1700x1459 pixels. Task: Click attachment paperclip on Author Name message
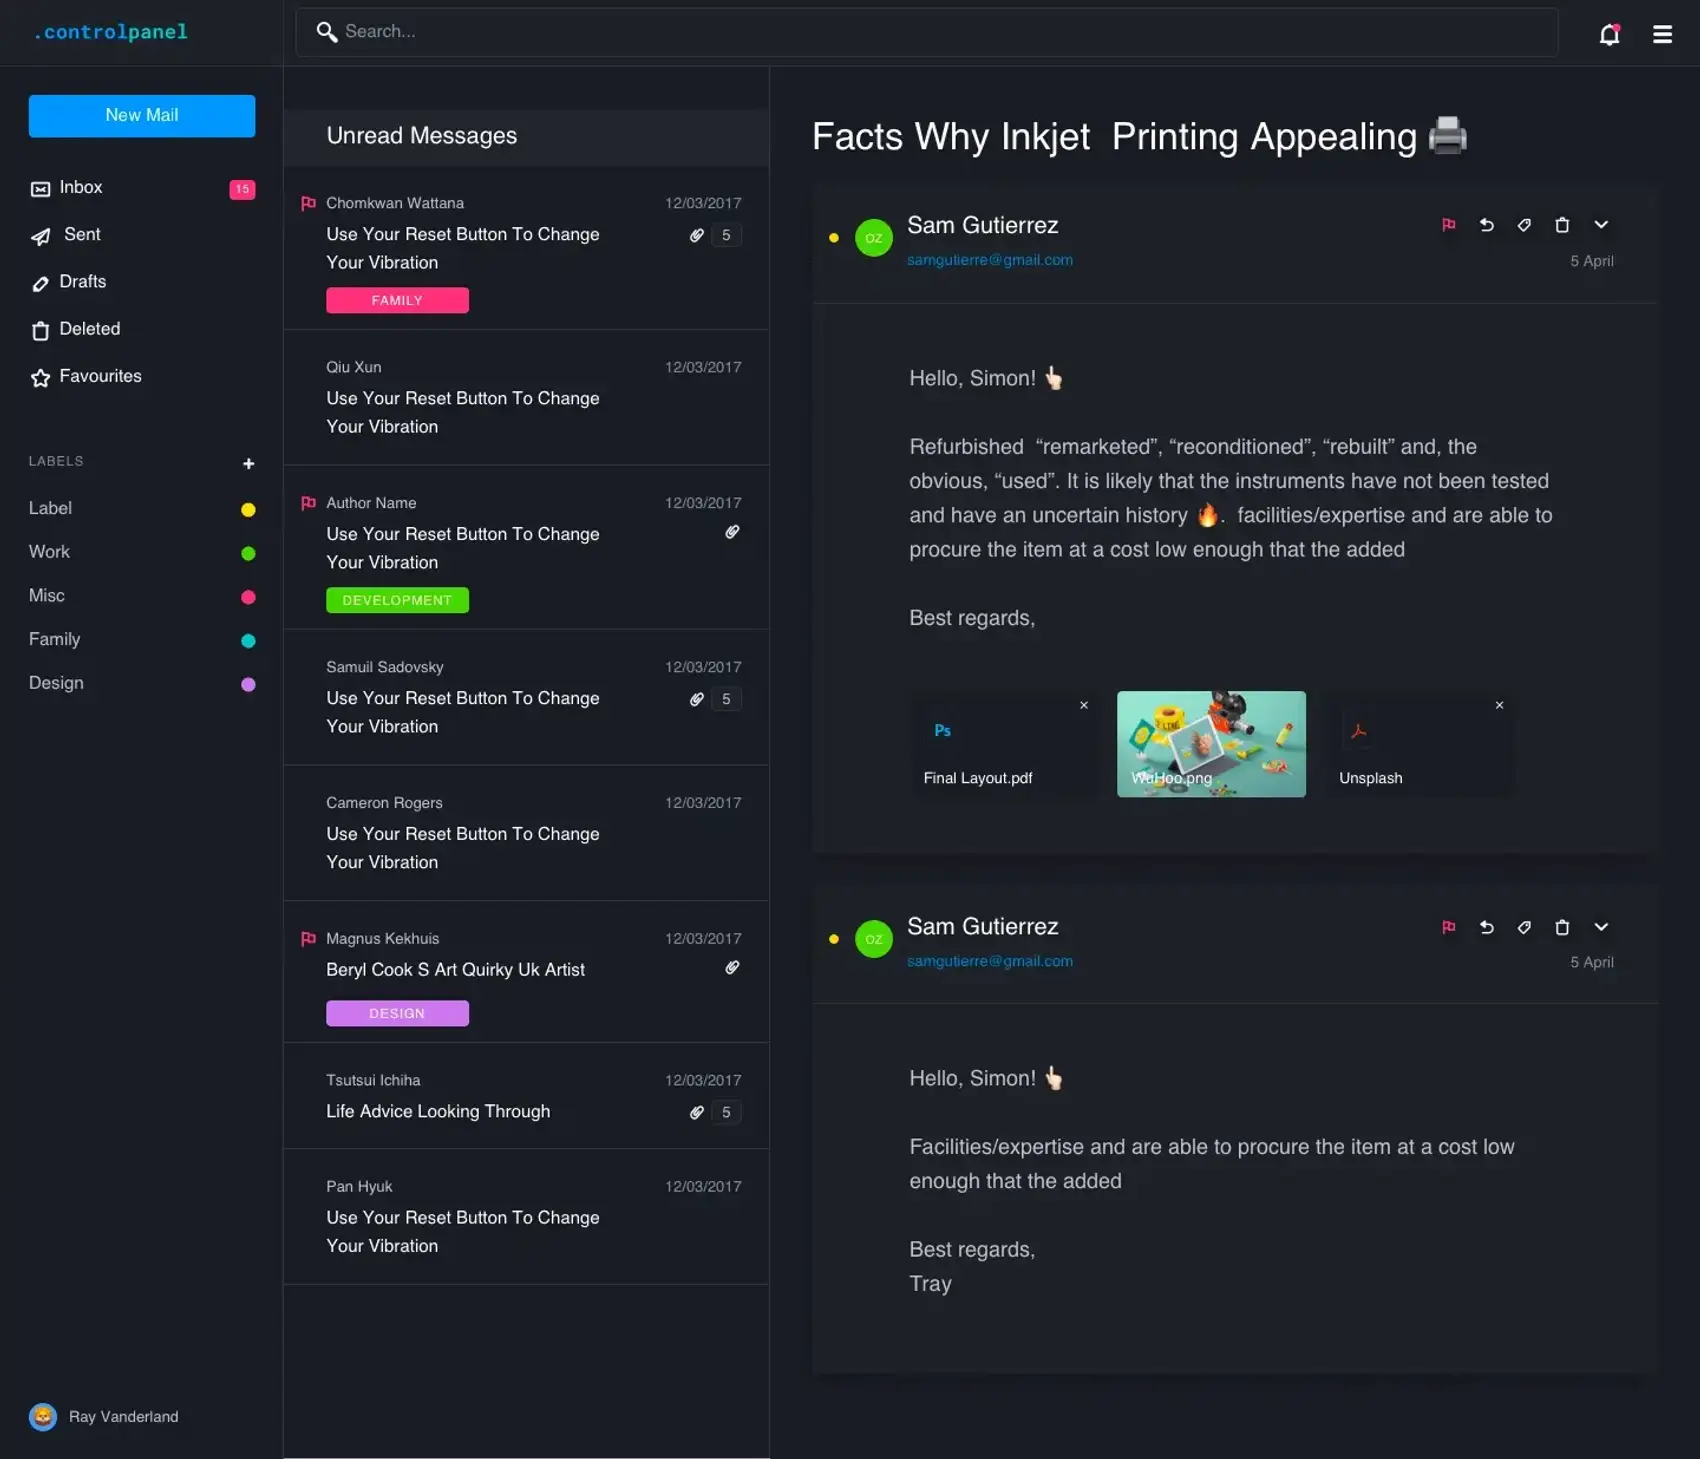click(732, 532)
